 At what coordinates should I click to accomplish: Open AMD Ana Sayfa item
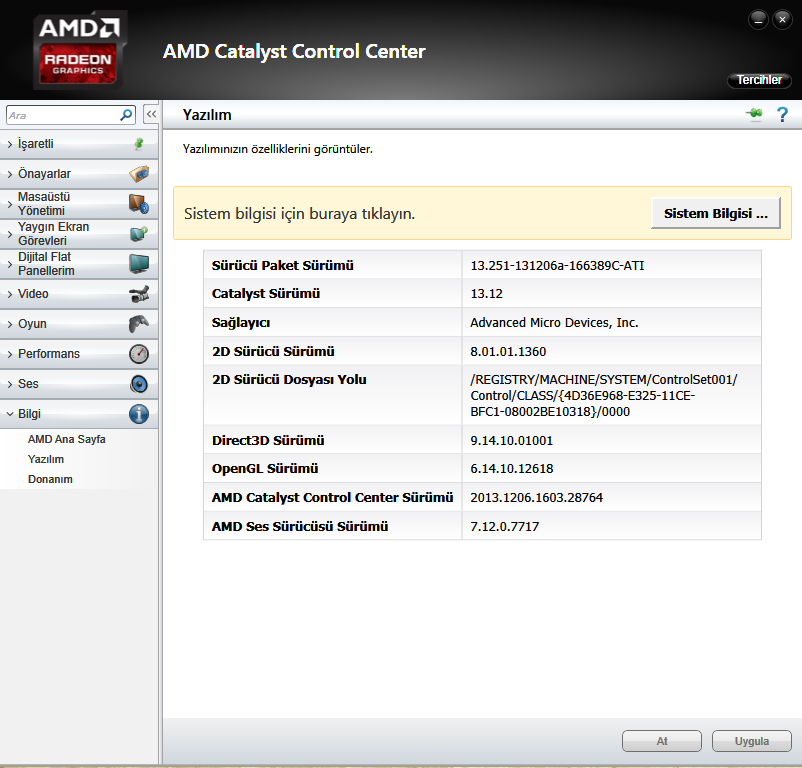[x=66, y=439]
